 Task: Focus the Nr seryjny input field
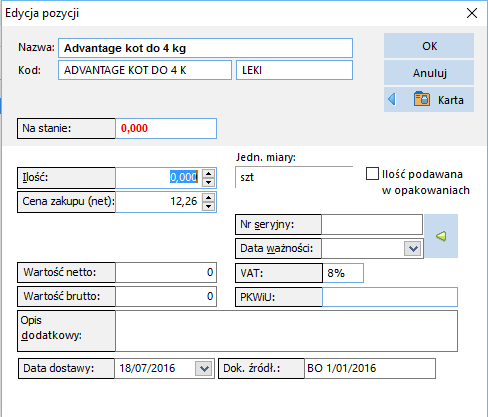(x=372, y=224)
